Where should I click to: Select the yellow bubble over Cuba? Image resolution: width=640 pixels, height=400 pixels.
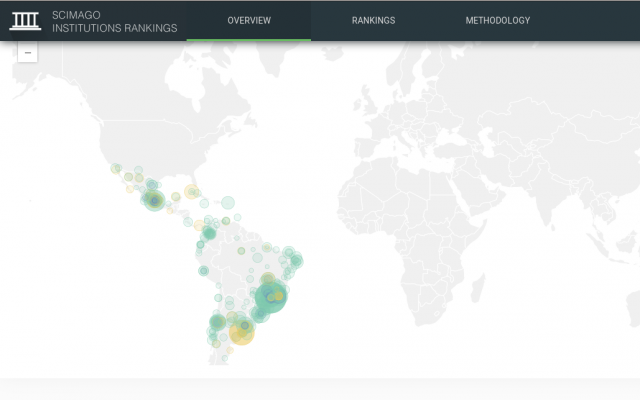coord(191,191)
